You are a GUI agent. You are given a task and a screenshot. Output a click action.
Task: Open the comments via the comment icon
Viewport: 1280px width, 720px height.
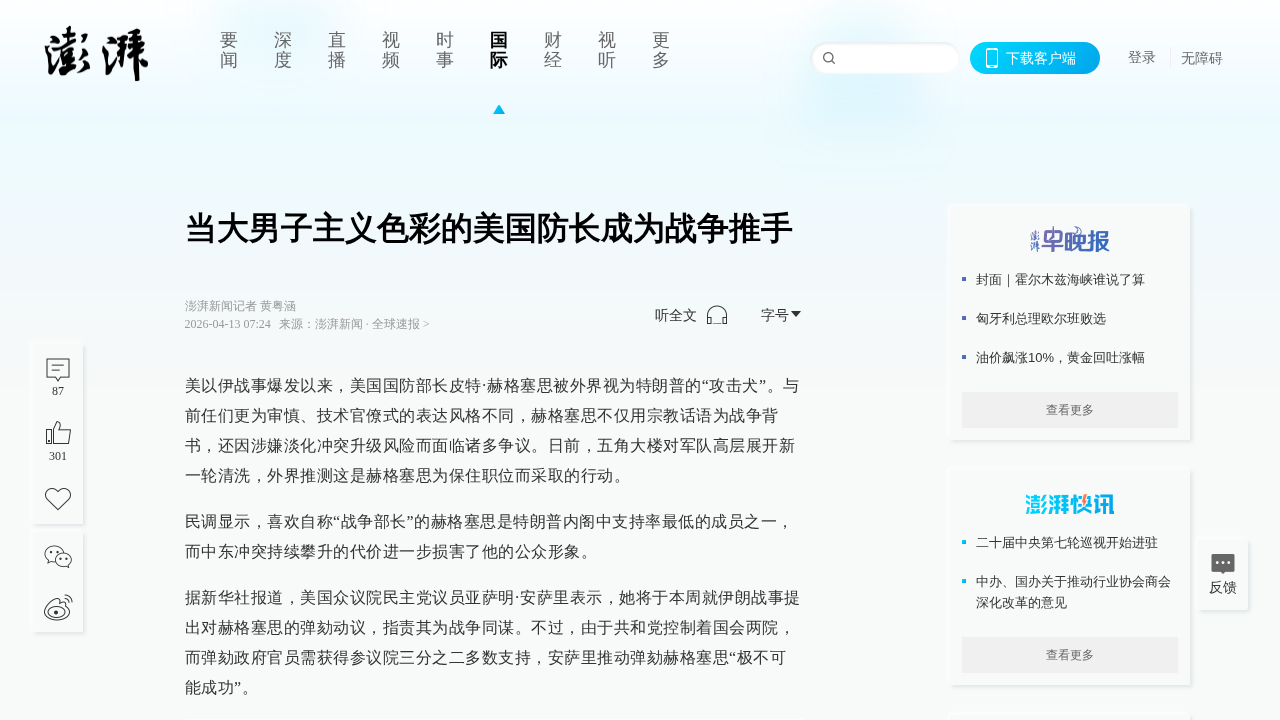pyautogui.click(x=58, y=370)
